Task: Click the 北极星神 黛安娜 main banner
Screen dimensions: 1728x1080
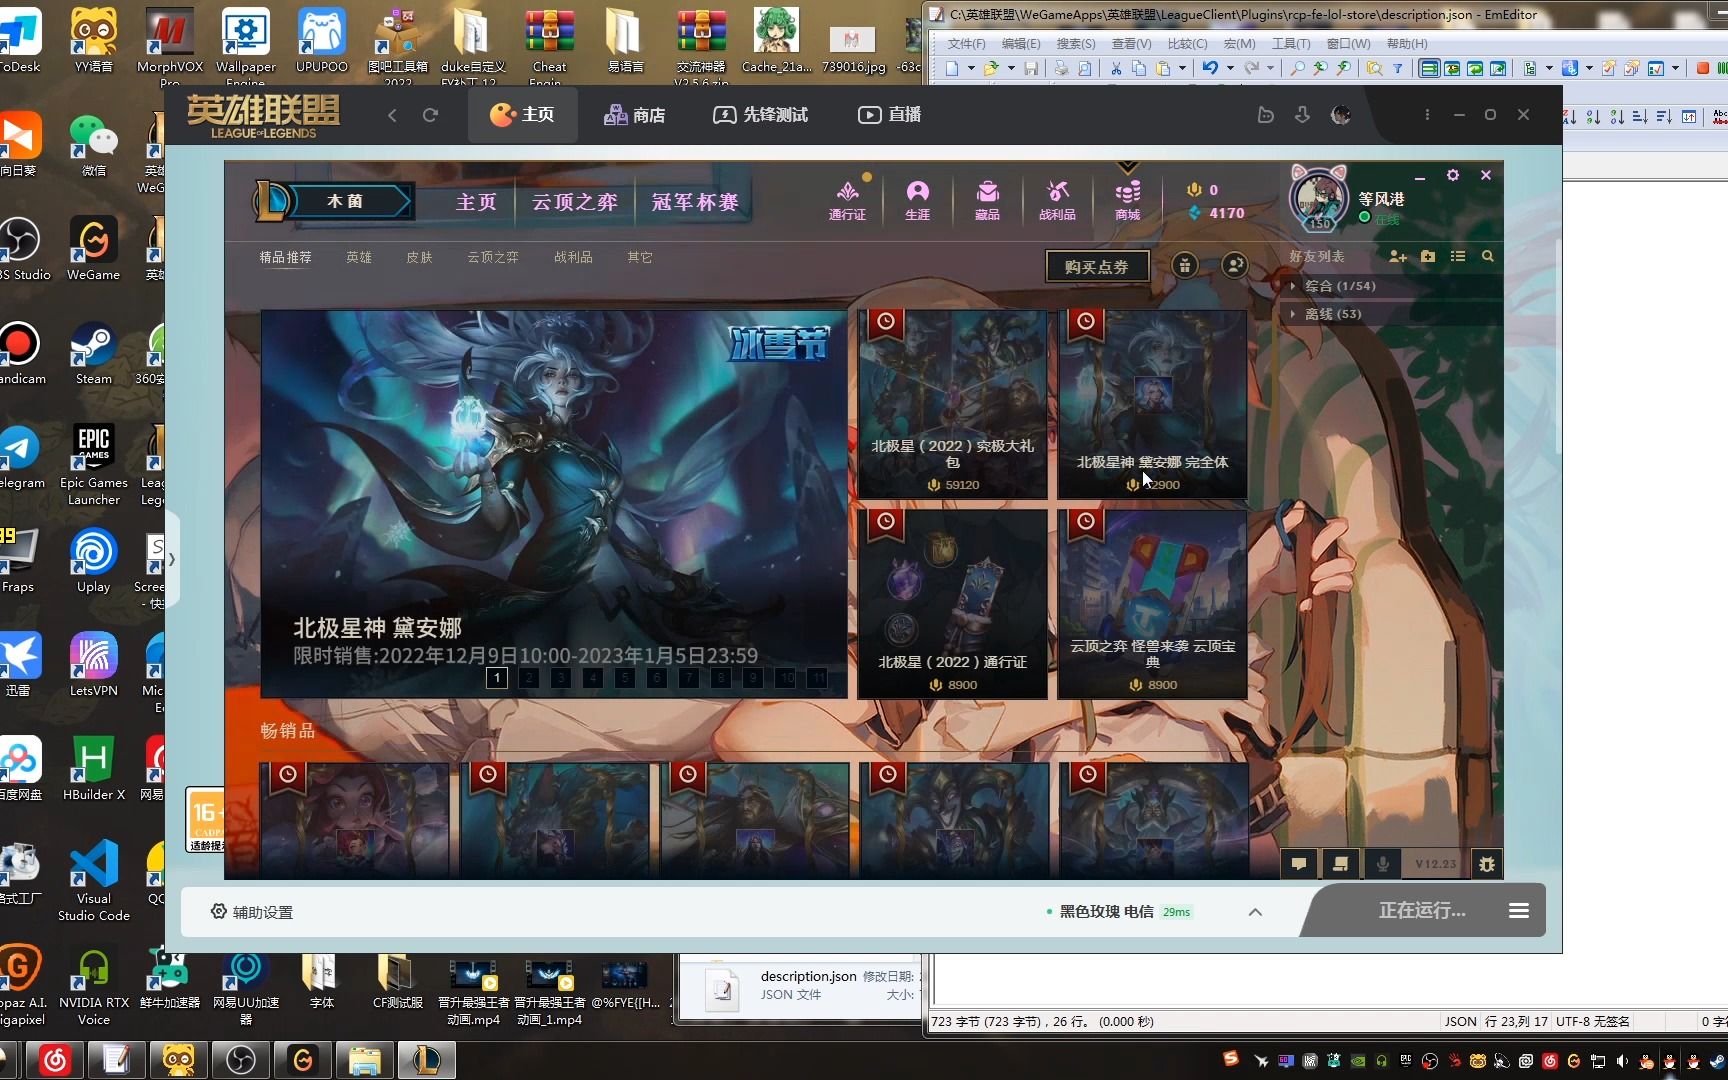Action: click(554, 504)
